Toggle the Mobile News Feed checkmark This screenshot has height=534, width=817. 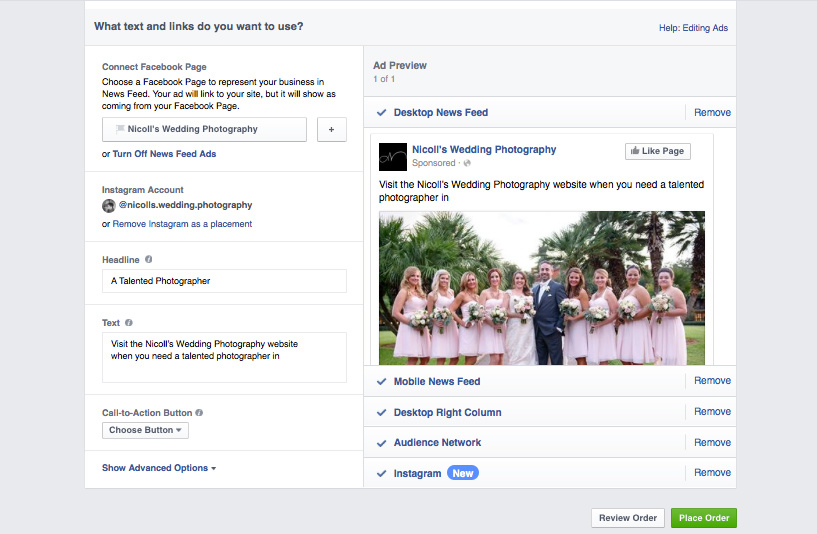click(381, 381)
